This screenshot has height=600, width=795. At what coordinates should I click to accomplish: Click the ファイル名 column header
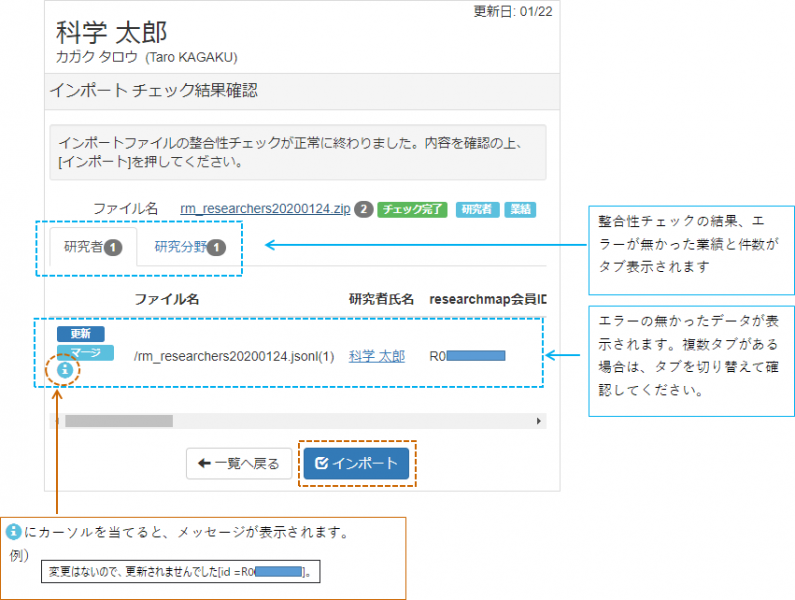[x=167, y=299]
